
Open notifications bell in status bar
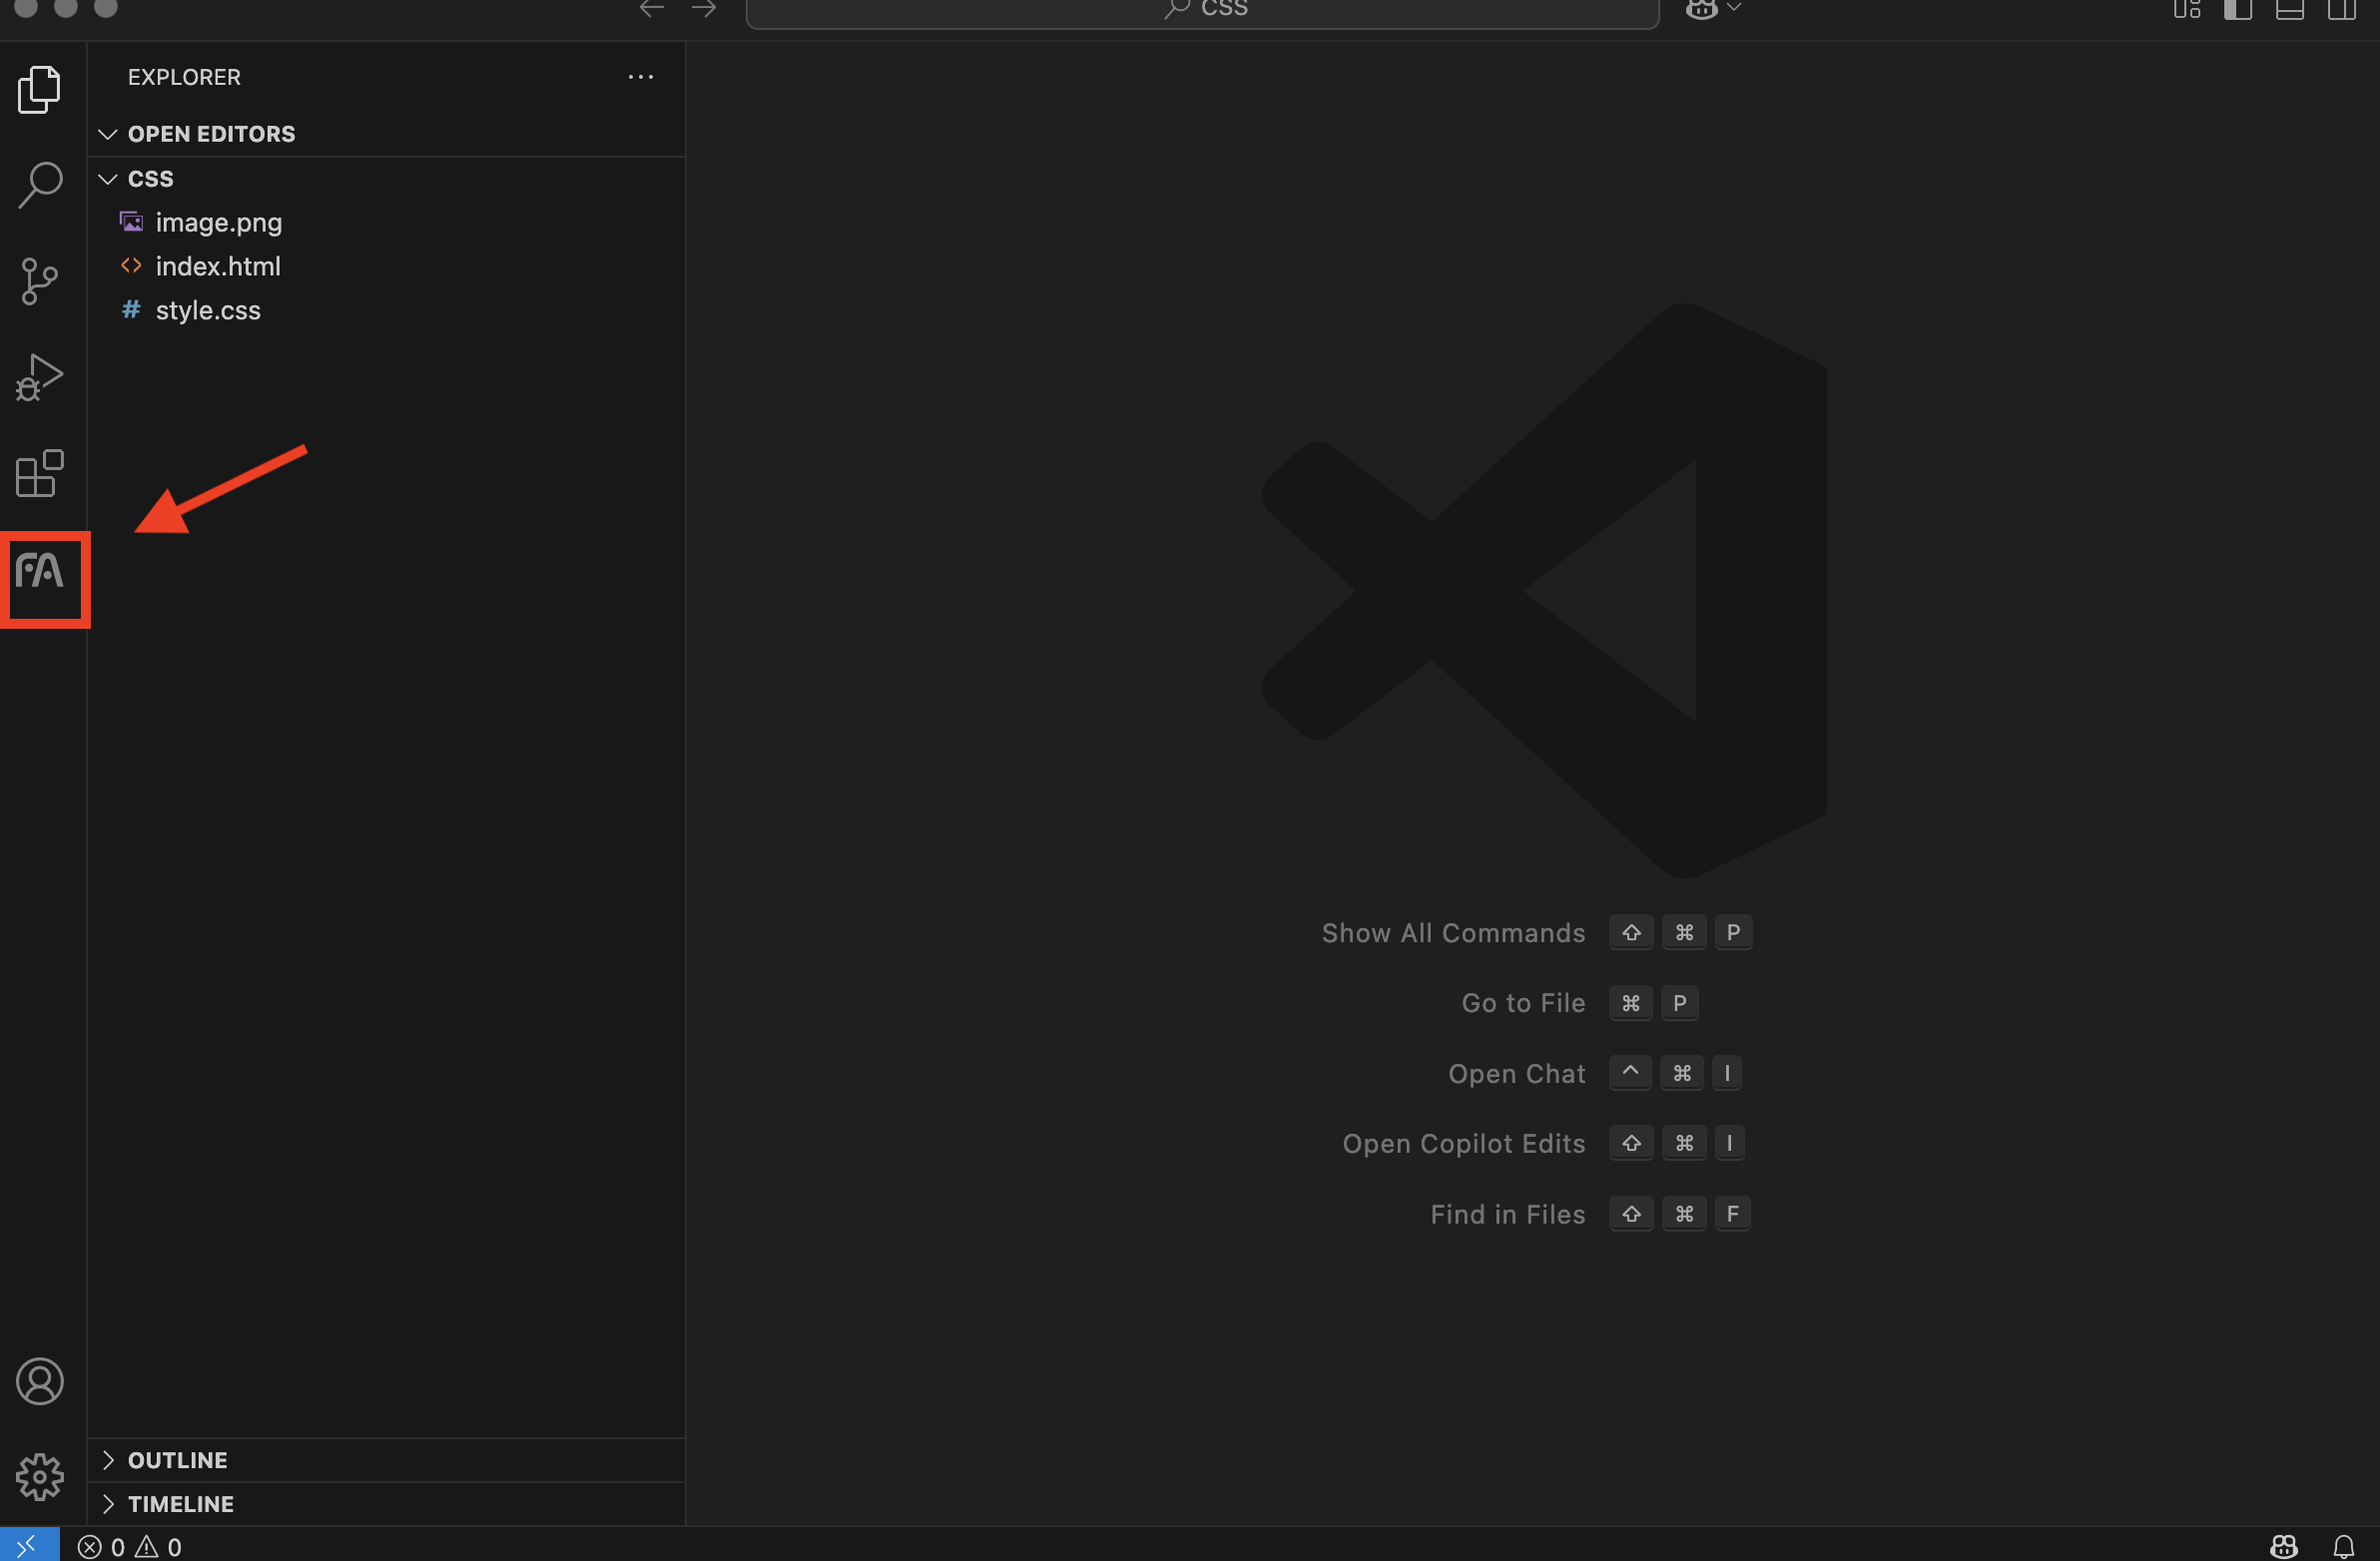[2344, 1546]
